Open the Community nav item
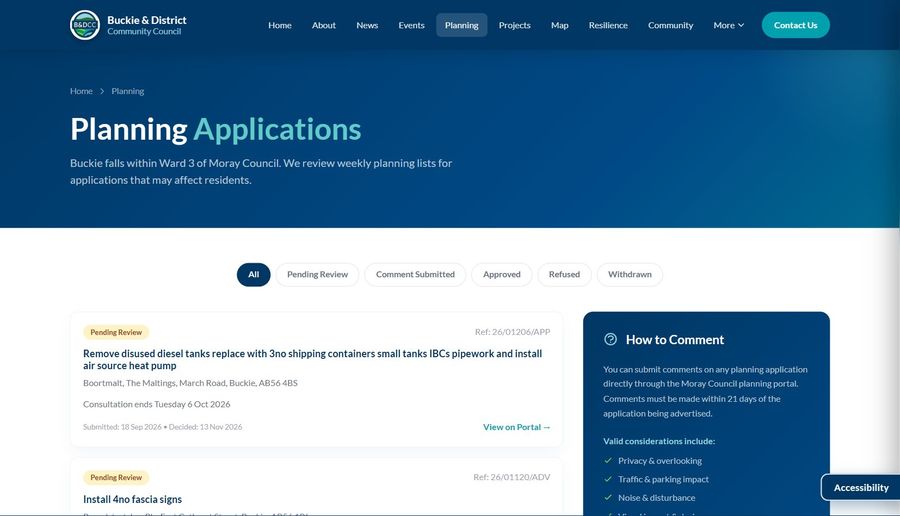The image size is (900, 516). (x=670, y=25)
